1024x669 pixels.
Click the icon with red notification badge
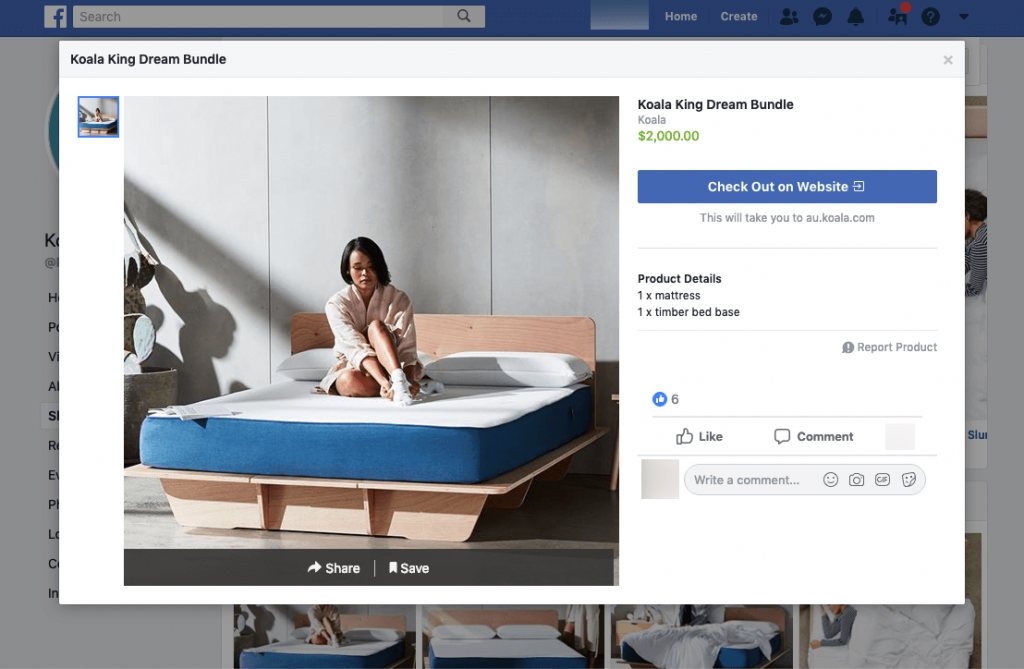tap(898, 15)
